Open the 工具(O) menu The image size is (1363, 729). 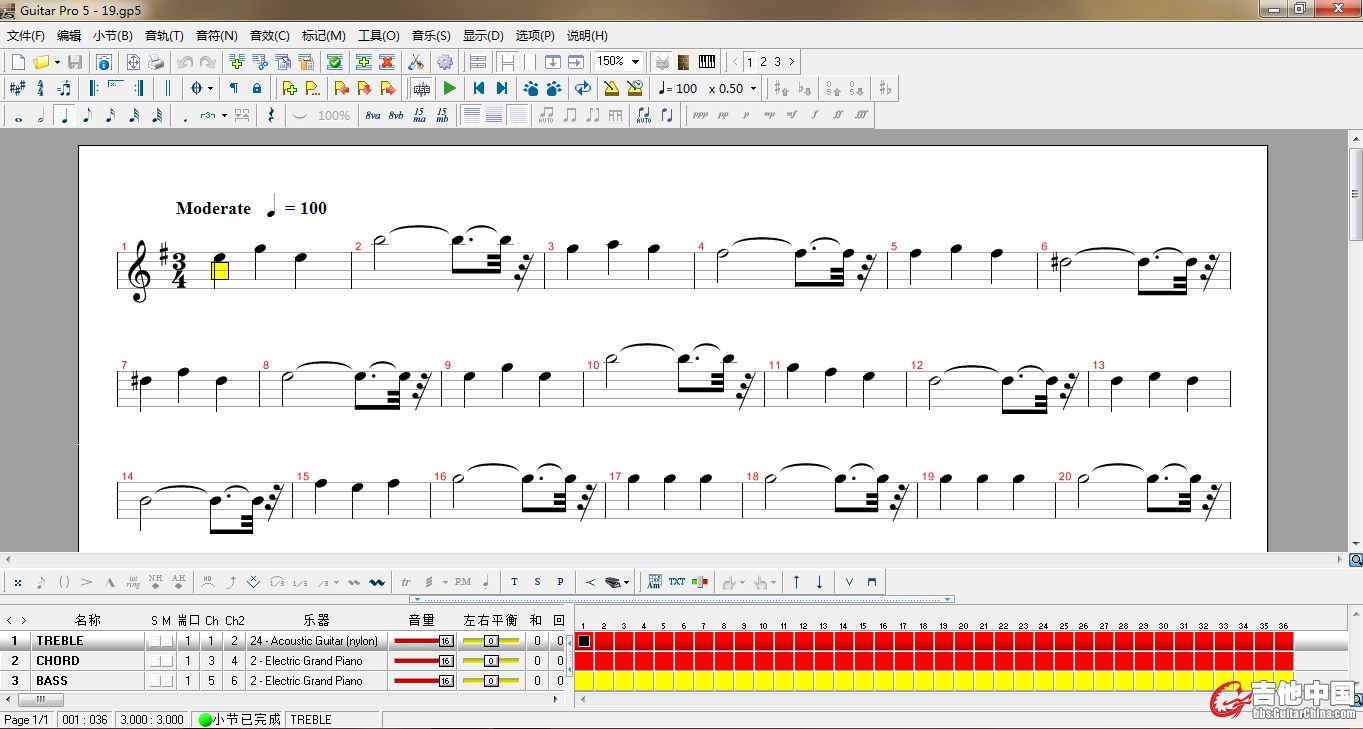[378, 36]
